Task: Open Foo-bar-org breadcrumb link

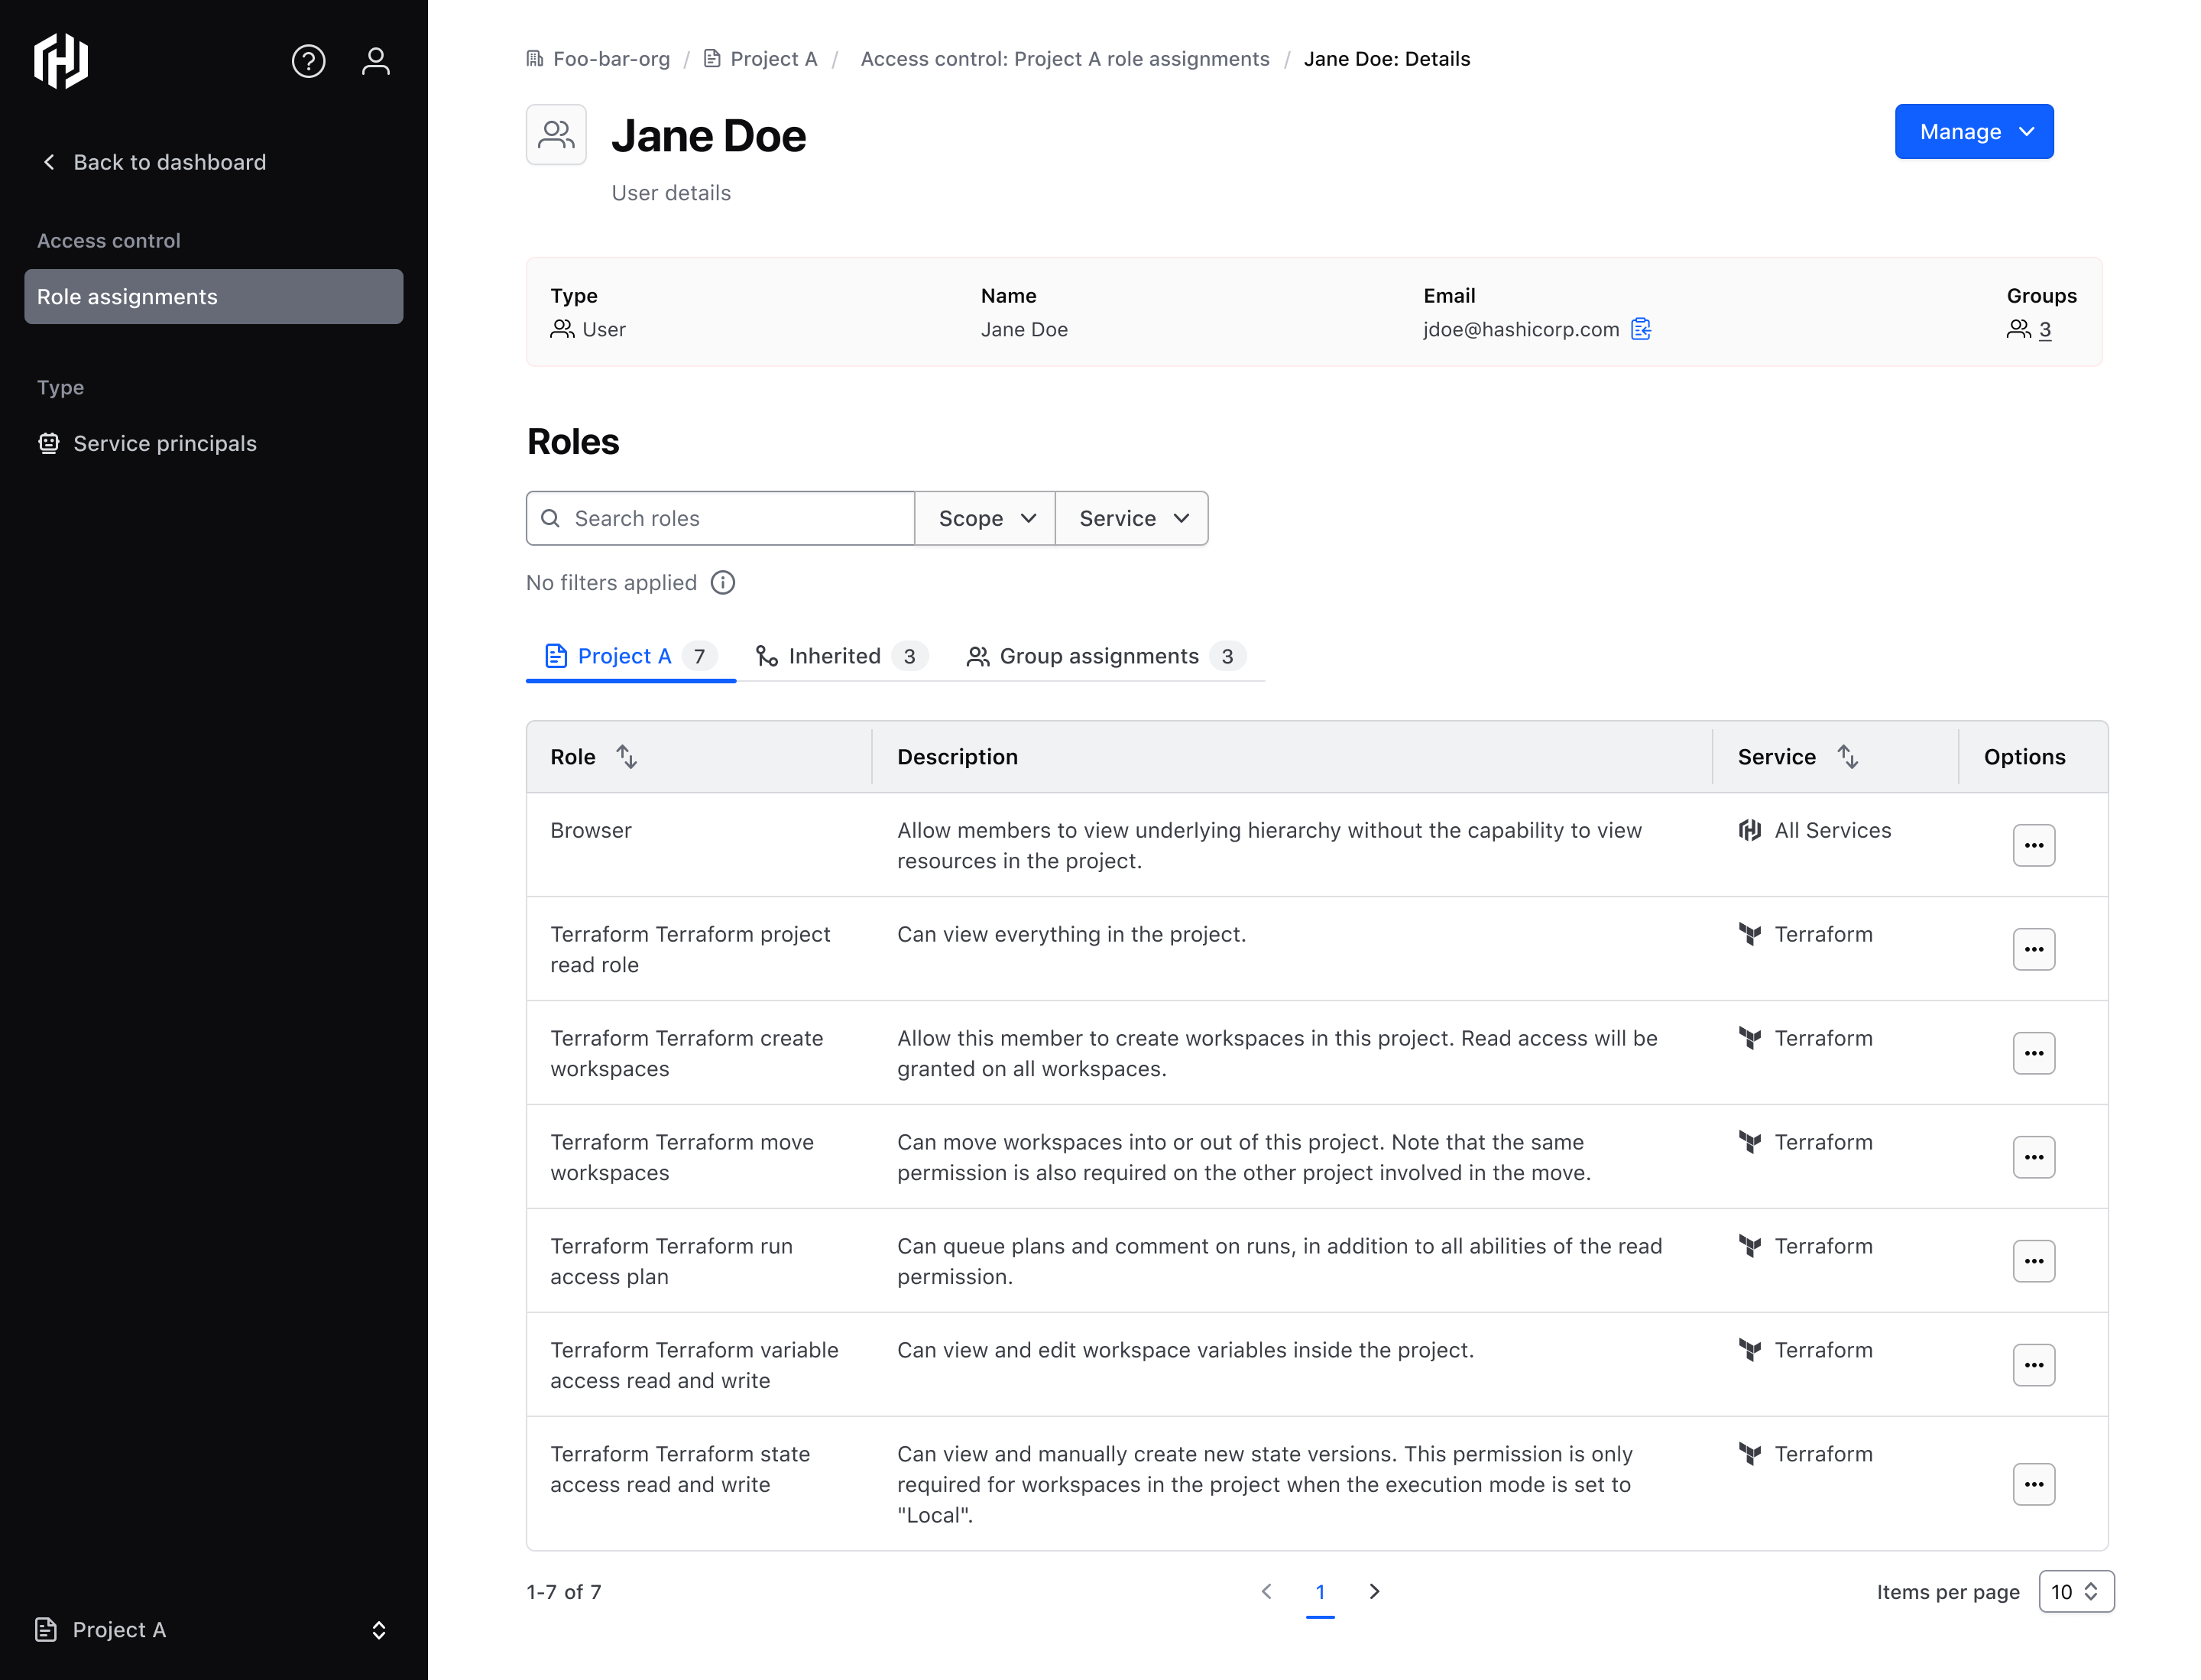Action: (598, 59)
